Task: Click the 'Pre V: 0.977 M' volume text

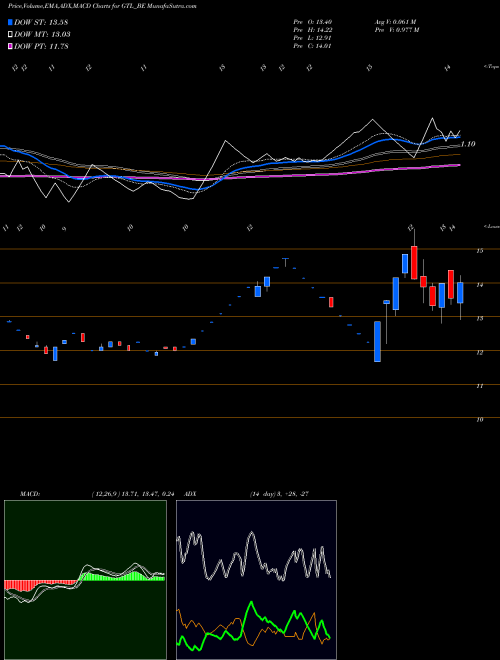Action: 396,30
